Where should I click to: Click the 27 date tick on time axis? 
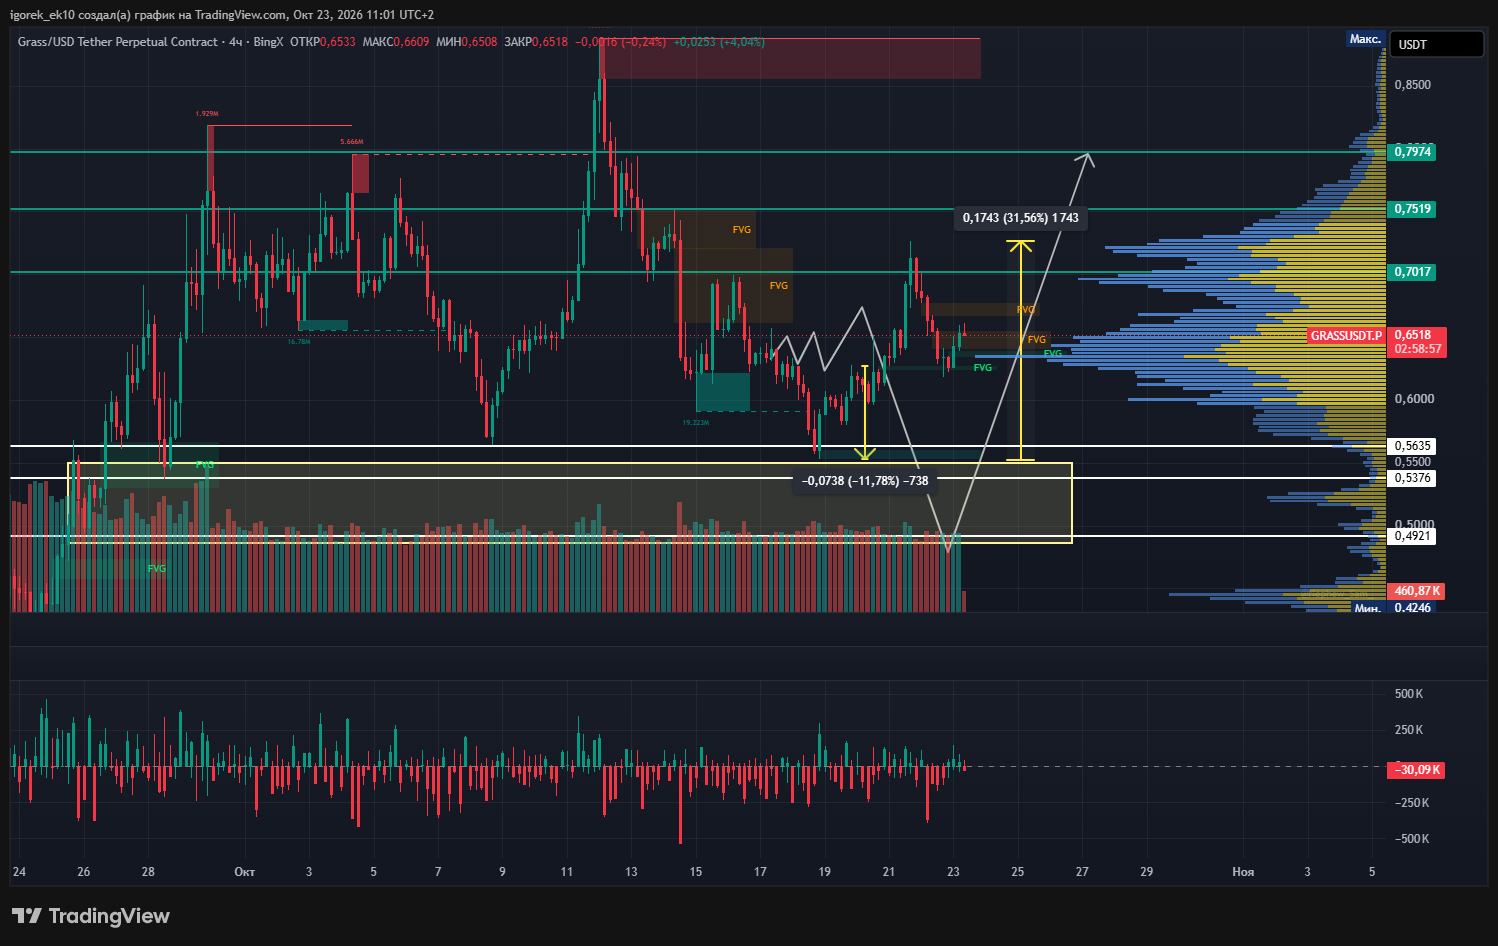[1082, 872]
